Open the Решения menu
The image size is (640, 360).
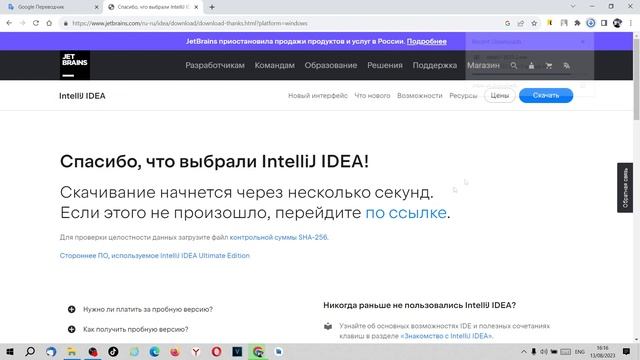coord(384,65)
